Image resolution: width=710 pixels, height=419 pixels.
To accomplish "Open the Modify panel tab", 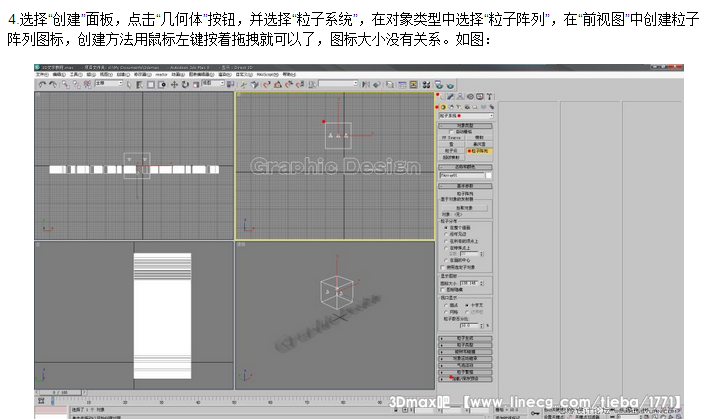I will point(450,98).
